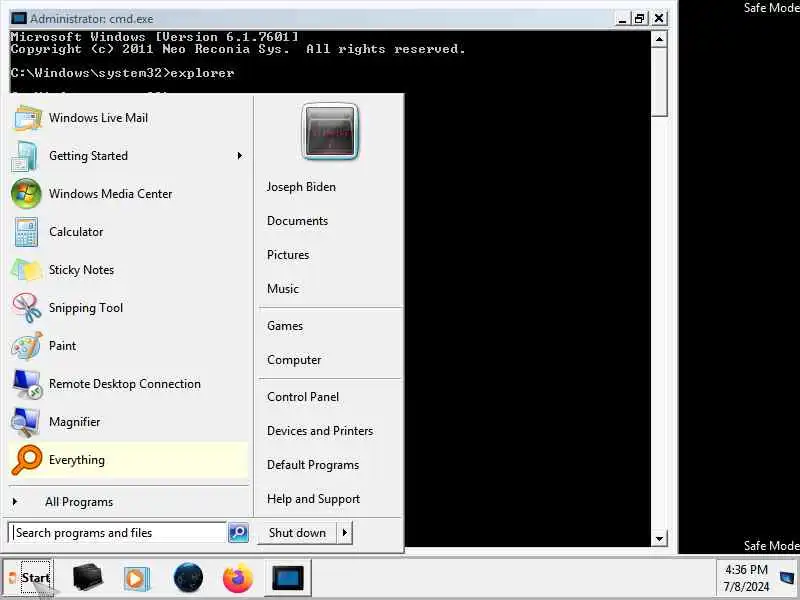This screenshot has height=600, width=800.
Task: Minimize the cmd.exe window
Action: pos(622,19)
